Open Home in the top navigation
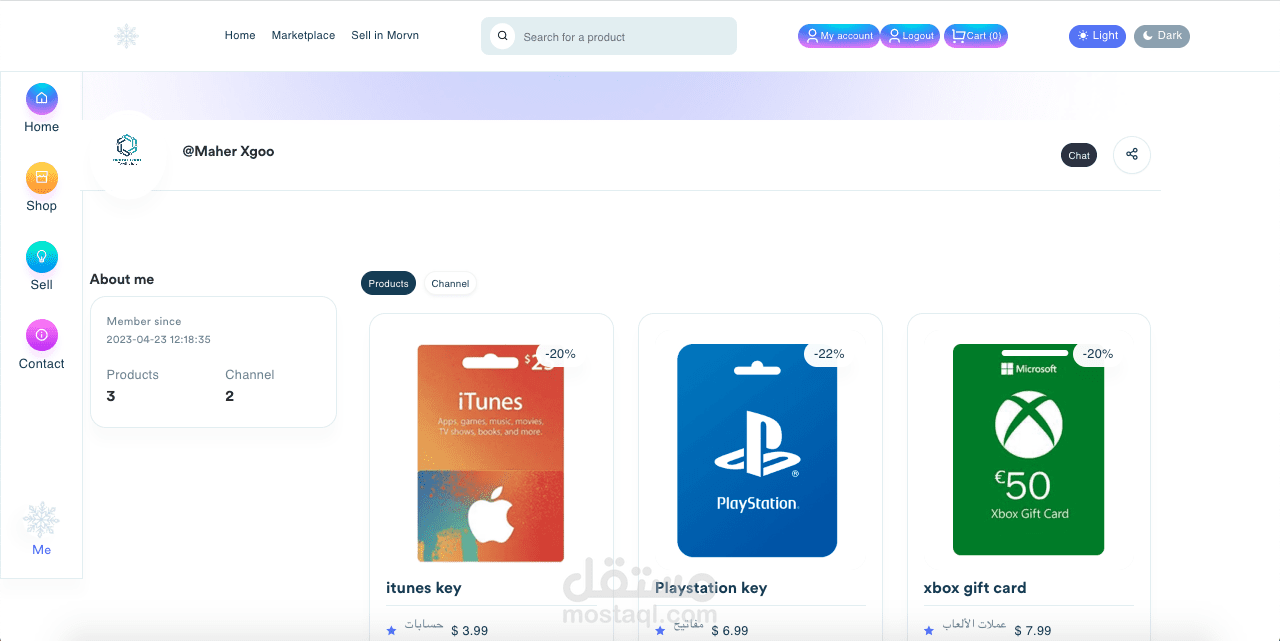 pos(240,35)
